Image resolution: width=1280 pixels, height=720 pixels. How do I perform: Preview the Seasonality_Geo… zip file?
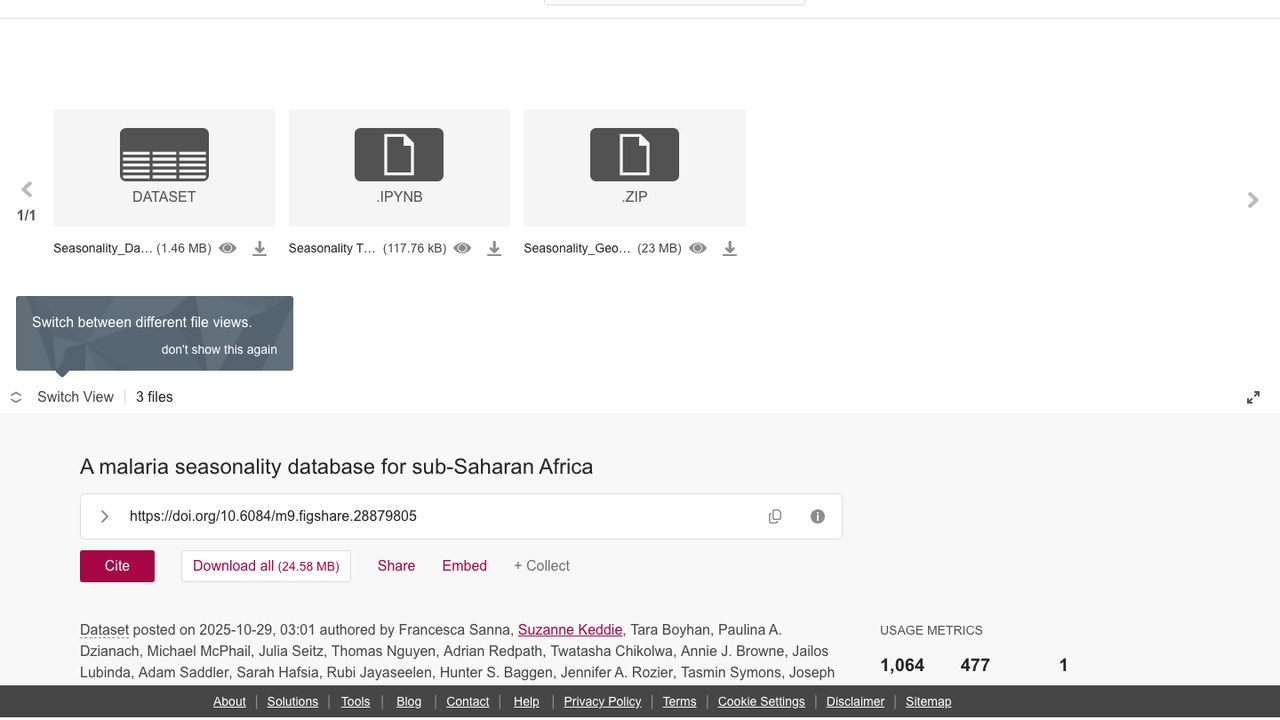click(698, 248)
